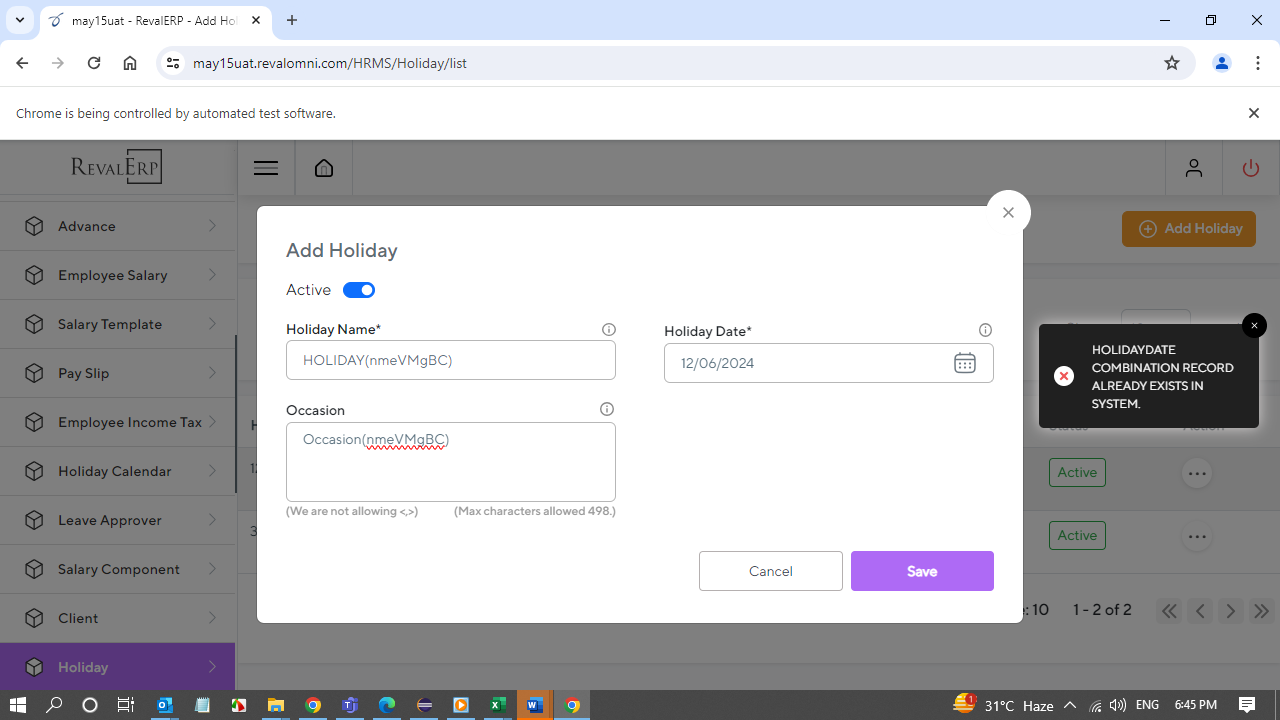Go to home dashboard icon

324,168
